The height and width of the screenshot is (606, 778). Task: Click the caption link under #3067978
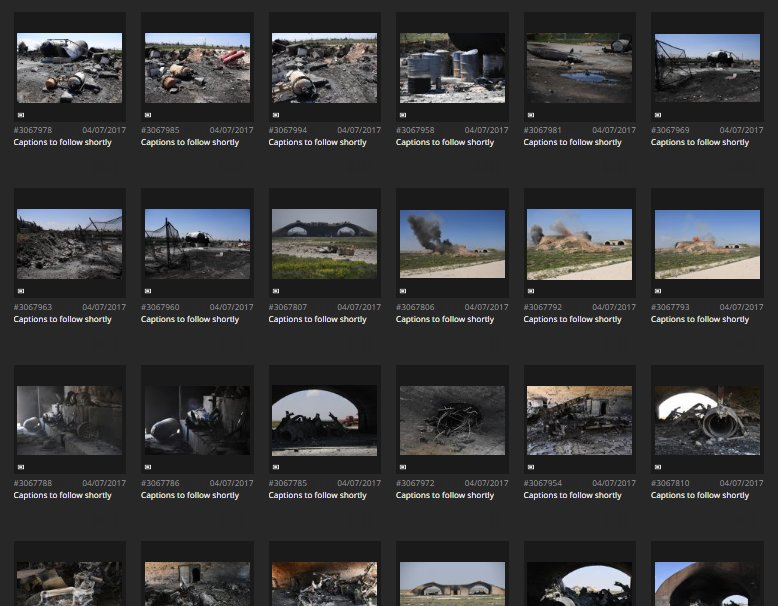click(x=63, y=142)
